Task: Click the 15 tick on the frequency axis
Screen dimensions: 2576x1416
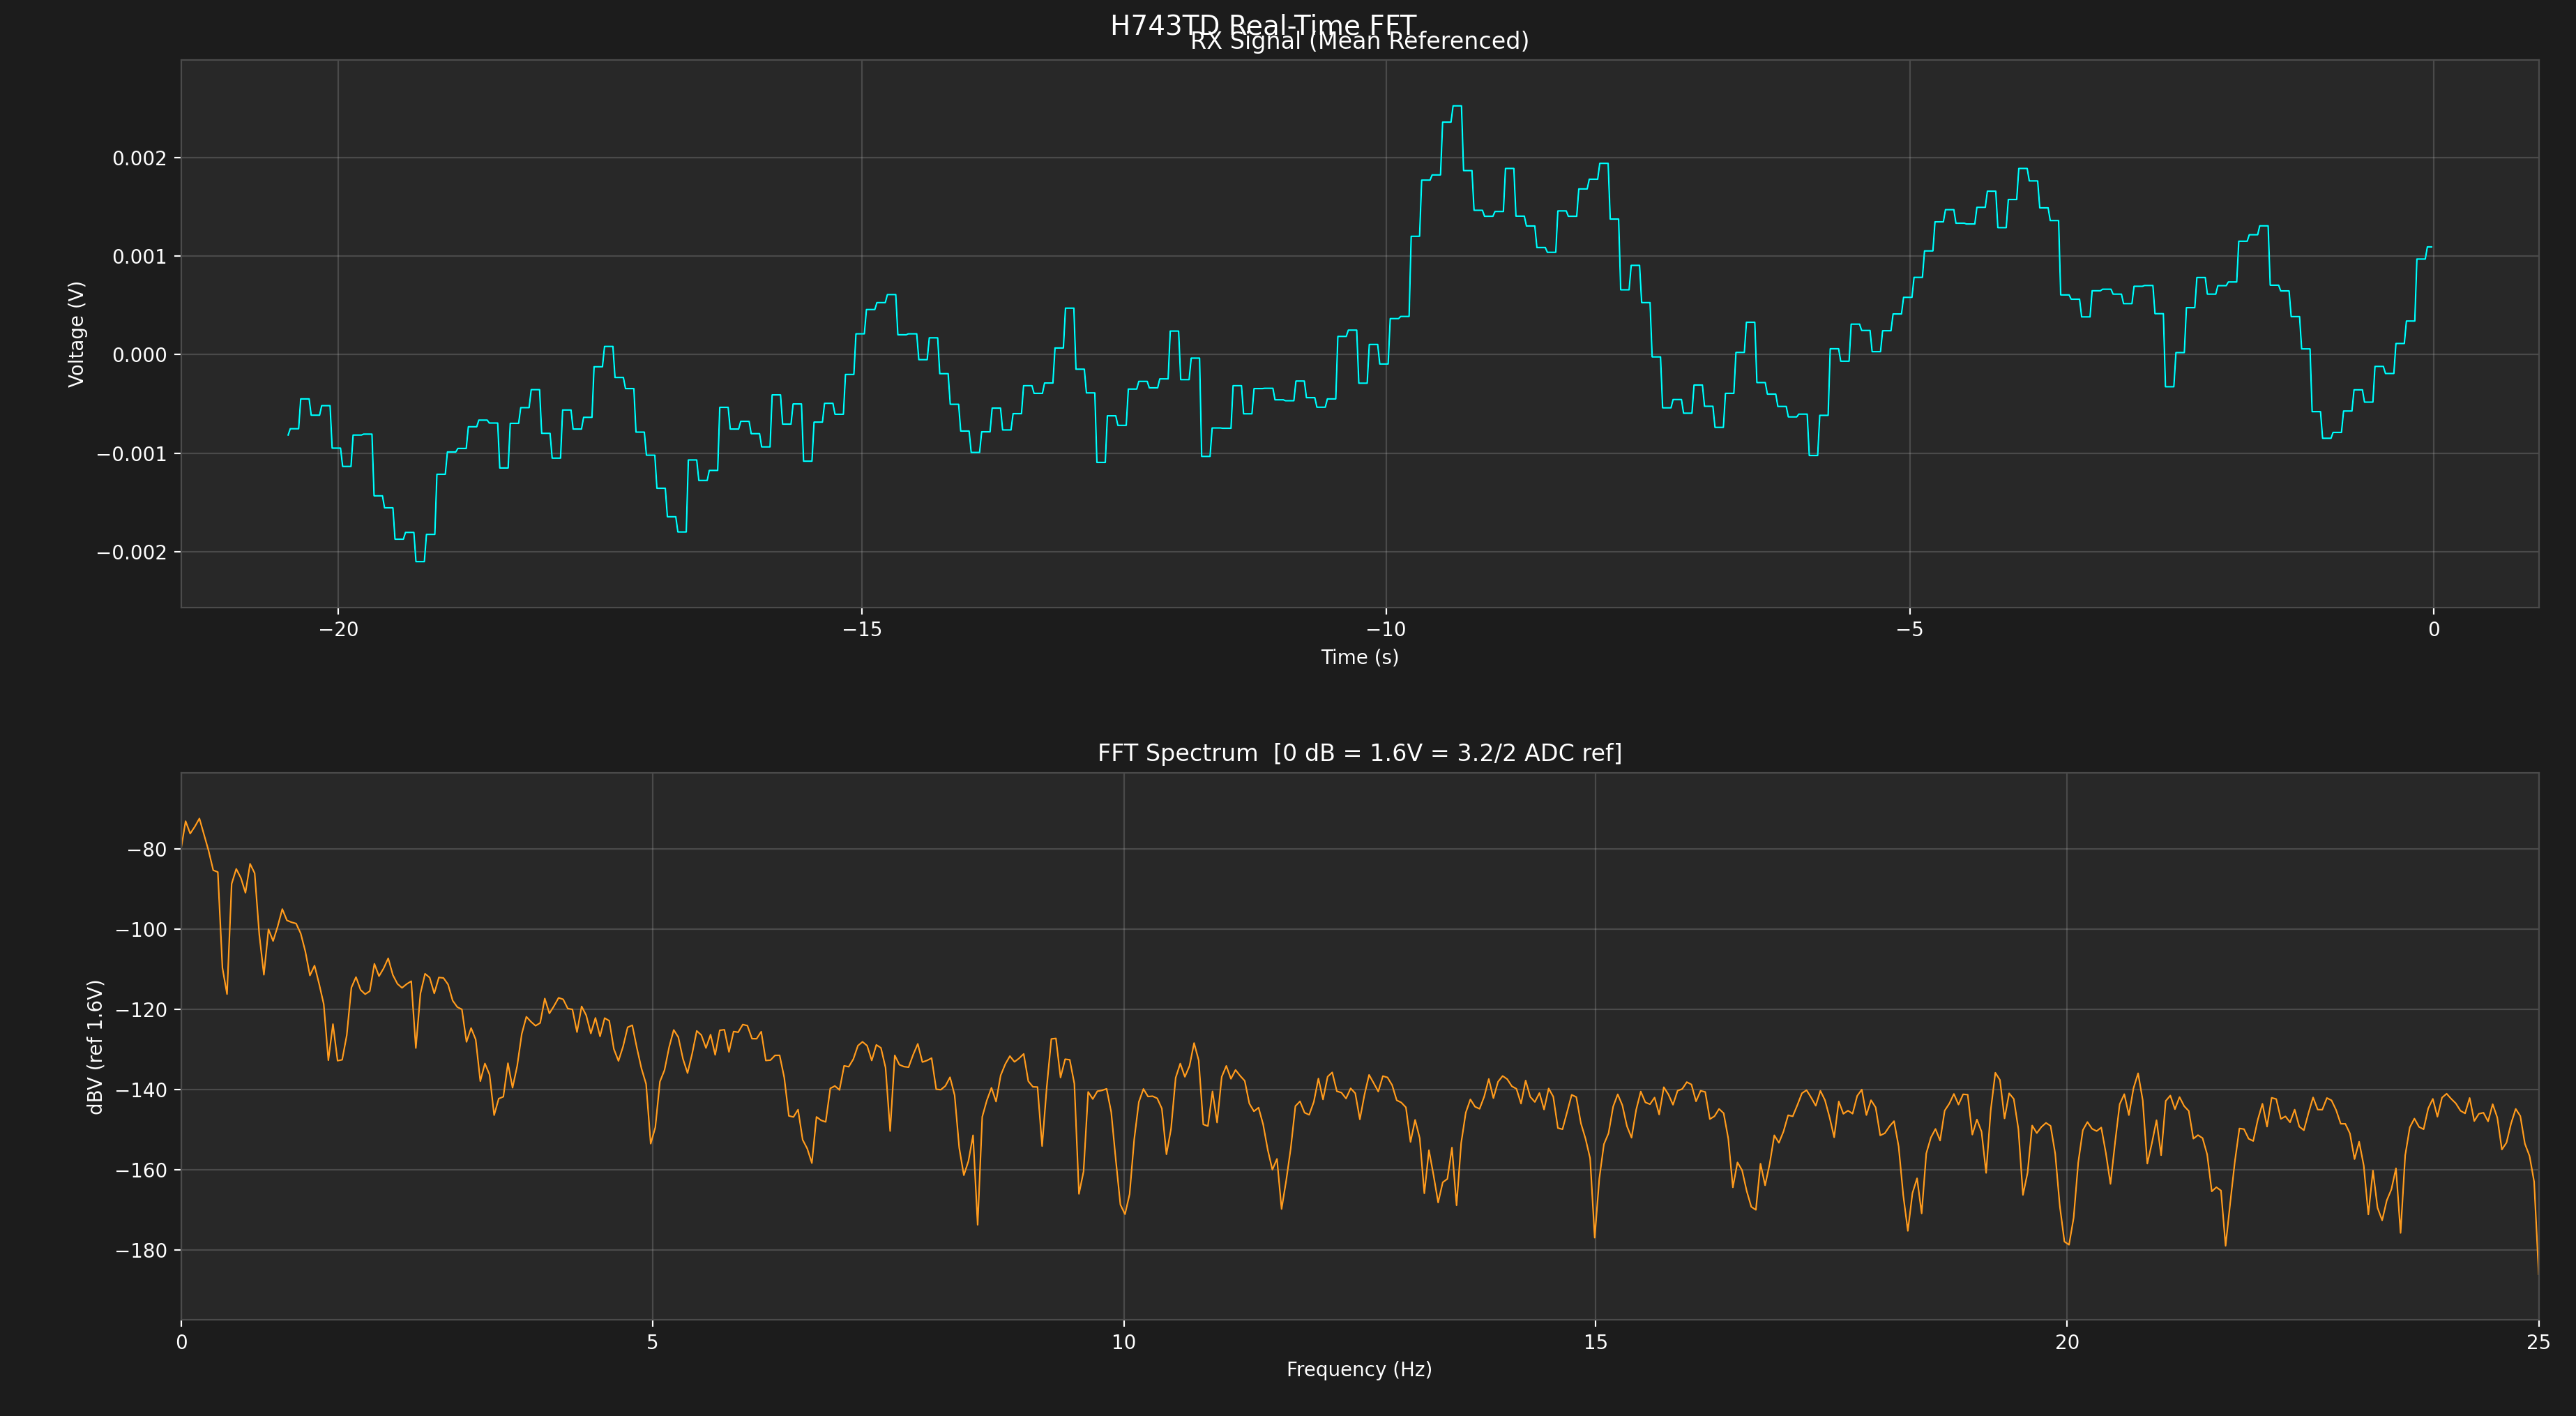Action: click(x=1595, y=1342)
